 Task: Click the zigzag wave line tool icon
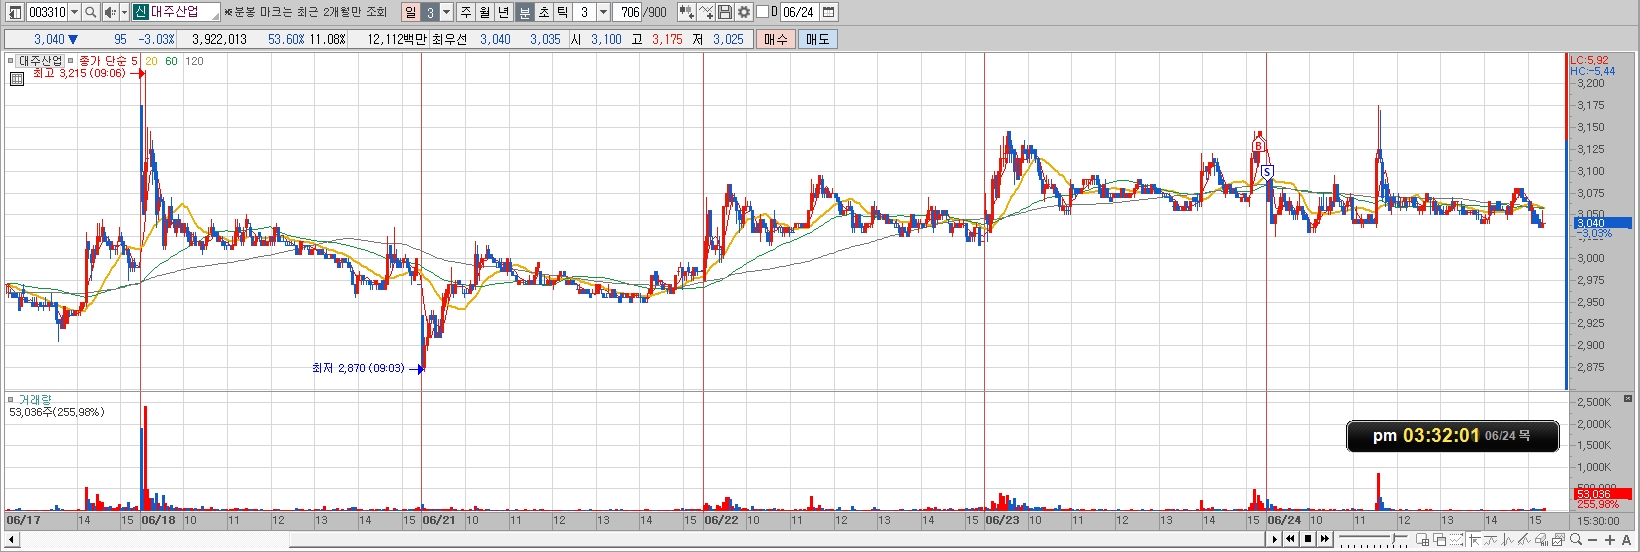click(1507, 539)
